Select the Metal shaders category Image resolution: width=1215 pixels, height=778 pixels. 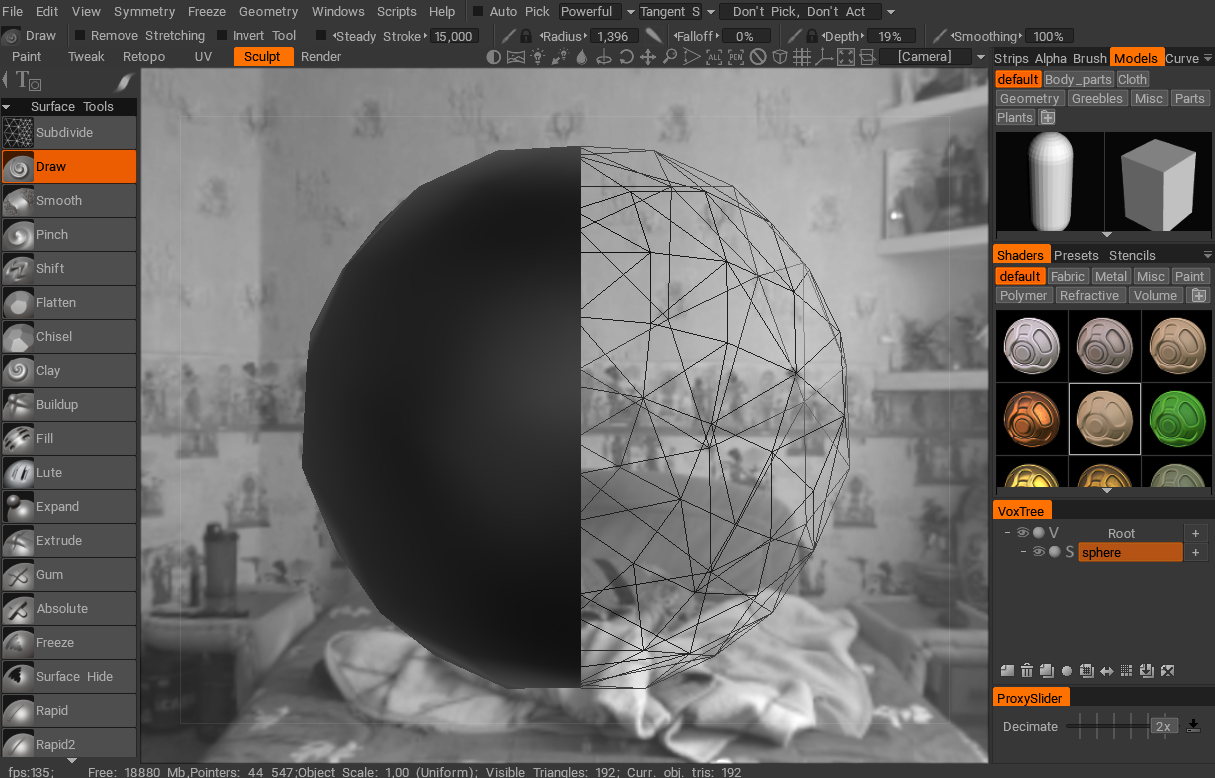coord(1110,276)
